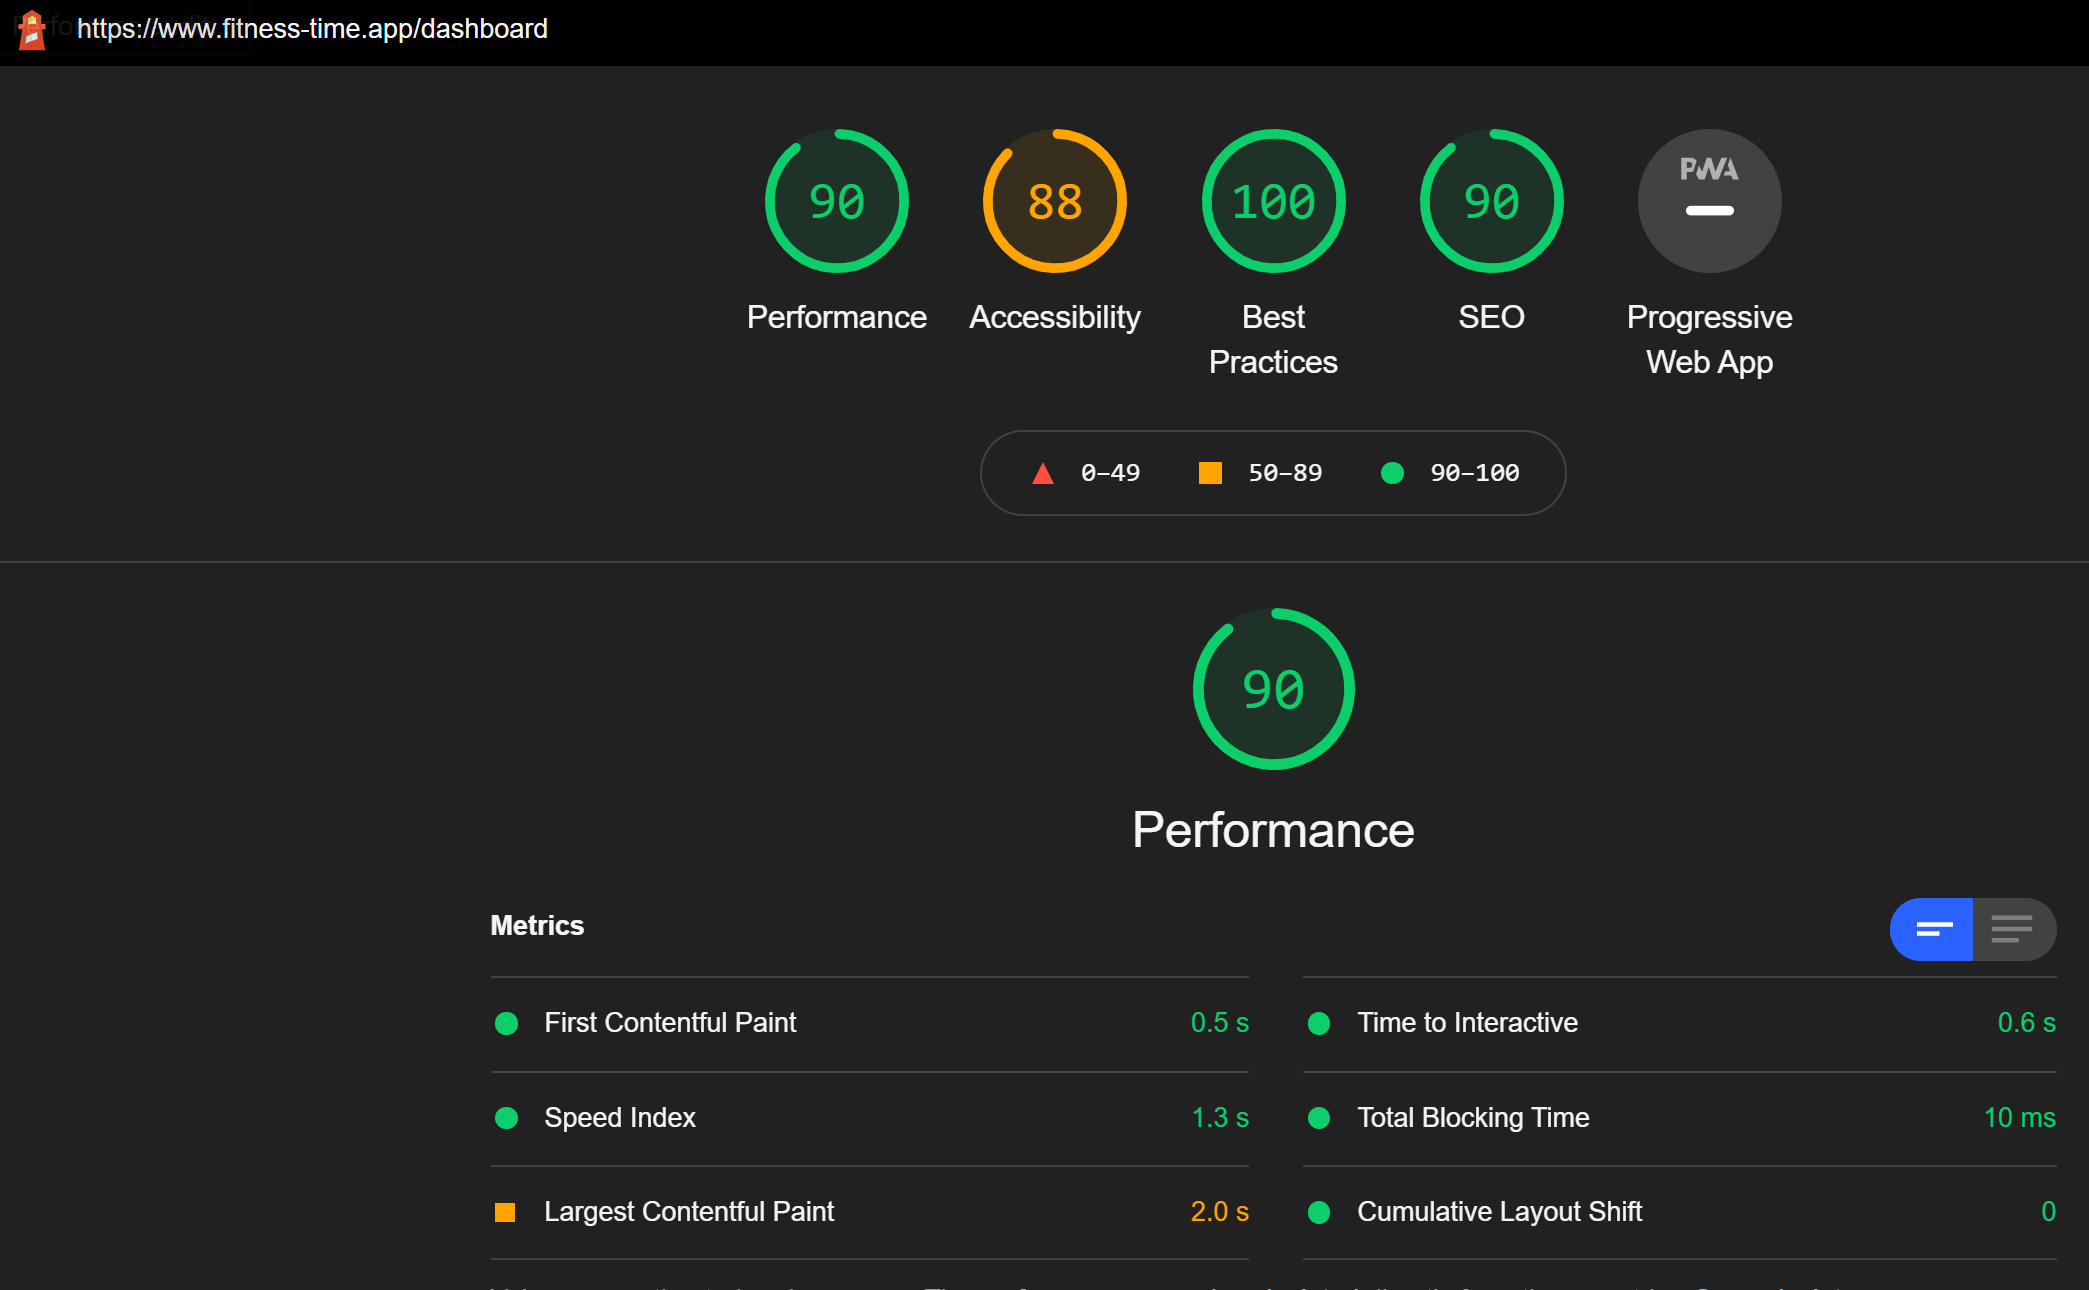Click the SEO score gauge
Screen dimensions: 2089x1290
1491,201
